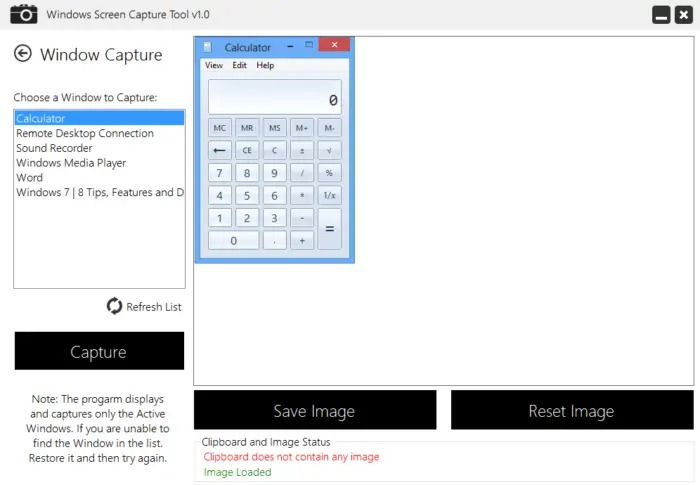
Task: Click the Reset Image button
Action: [572, 410]
